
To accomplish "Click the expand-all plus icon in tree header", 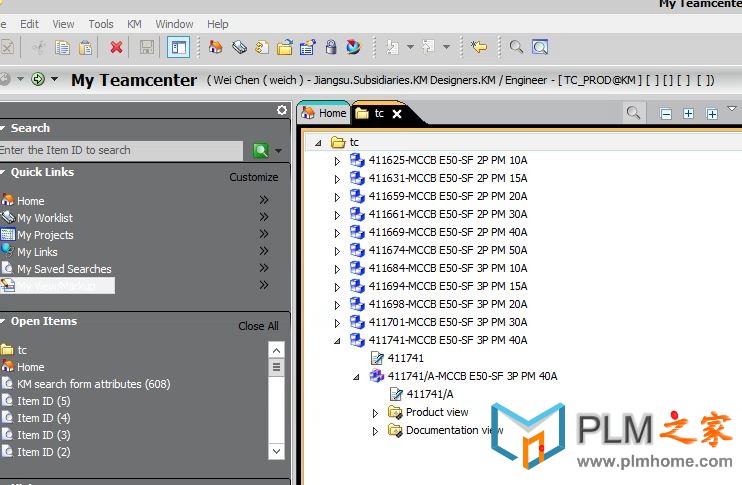I will coord(712,114).
